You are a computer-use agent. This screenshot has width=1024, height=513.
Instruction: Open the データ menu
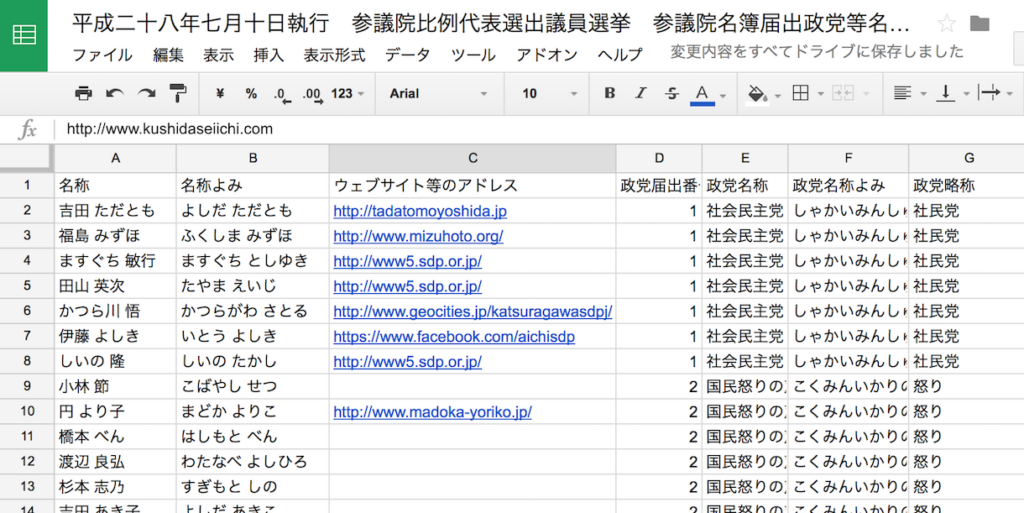coord(408,55)
